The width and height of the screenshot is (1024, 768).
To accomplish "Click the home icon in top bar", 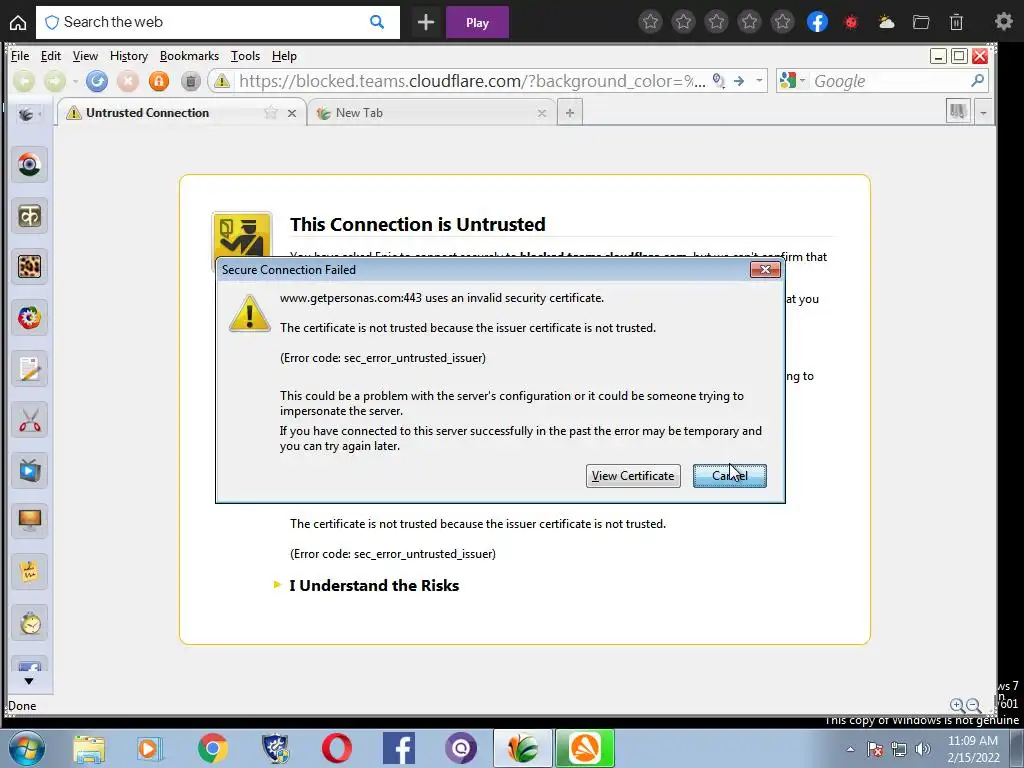I will (x=18, y=22).
